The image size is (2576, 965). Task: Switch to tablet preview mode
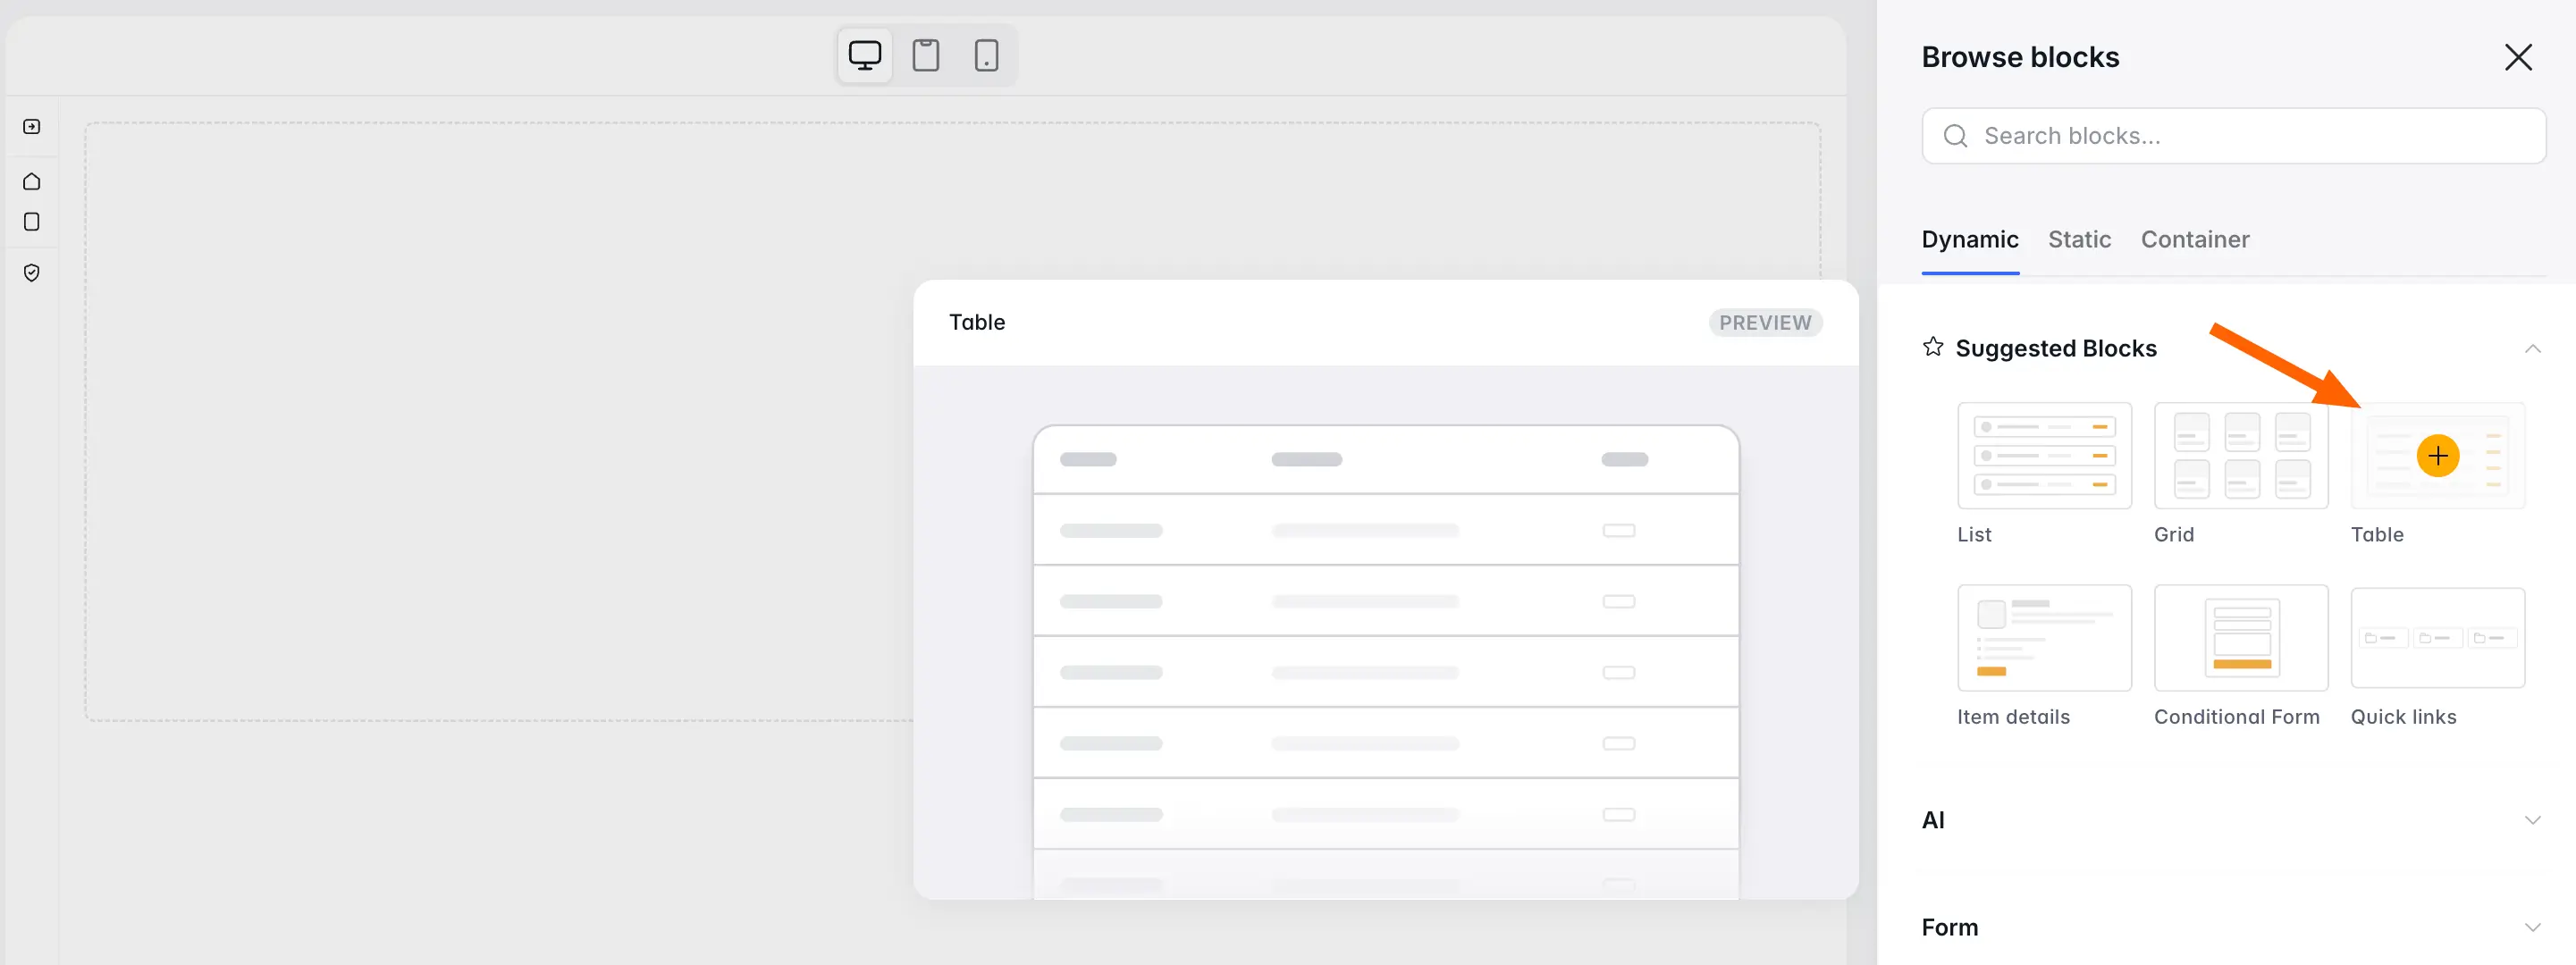click(x=925, y=55)
